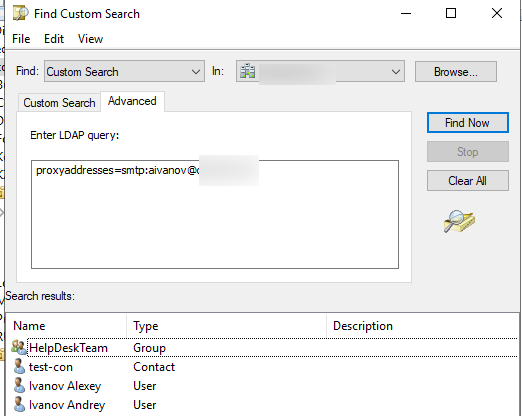The height and width of the screenshot is (416, 522).
Task: Click the User type cell for Ivanov Andrey
Action: point(145,405)
